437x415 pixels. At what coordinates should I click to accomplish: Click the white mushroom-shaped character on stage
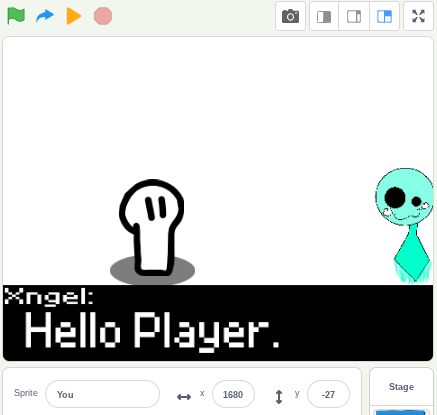152,228
